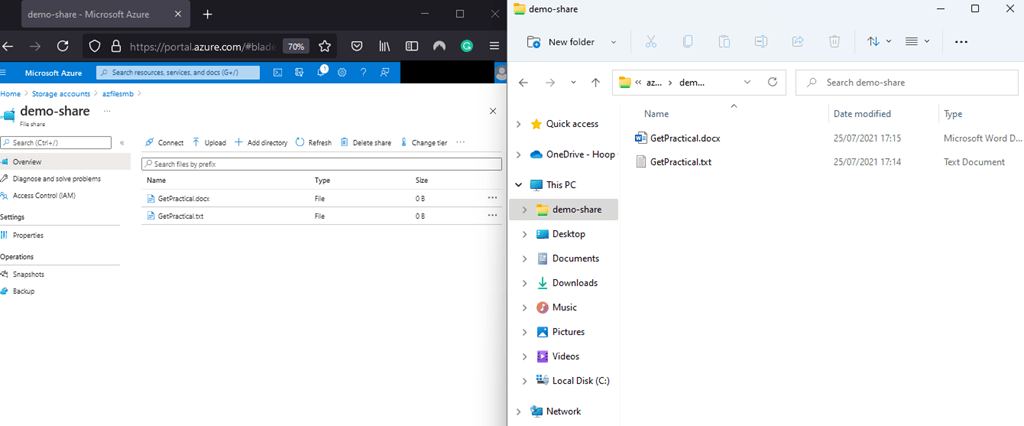Click Search files by prefix field
1024x426 pixels.
point(322,164)
